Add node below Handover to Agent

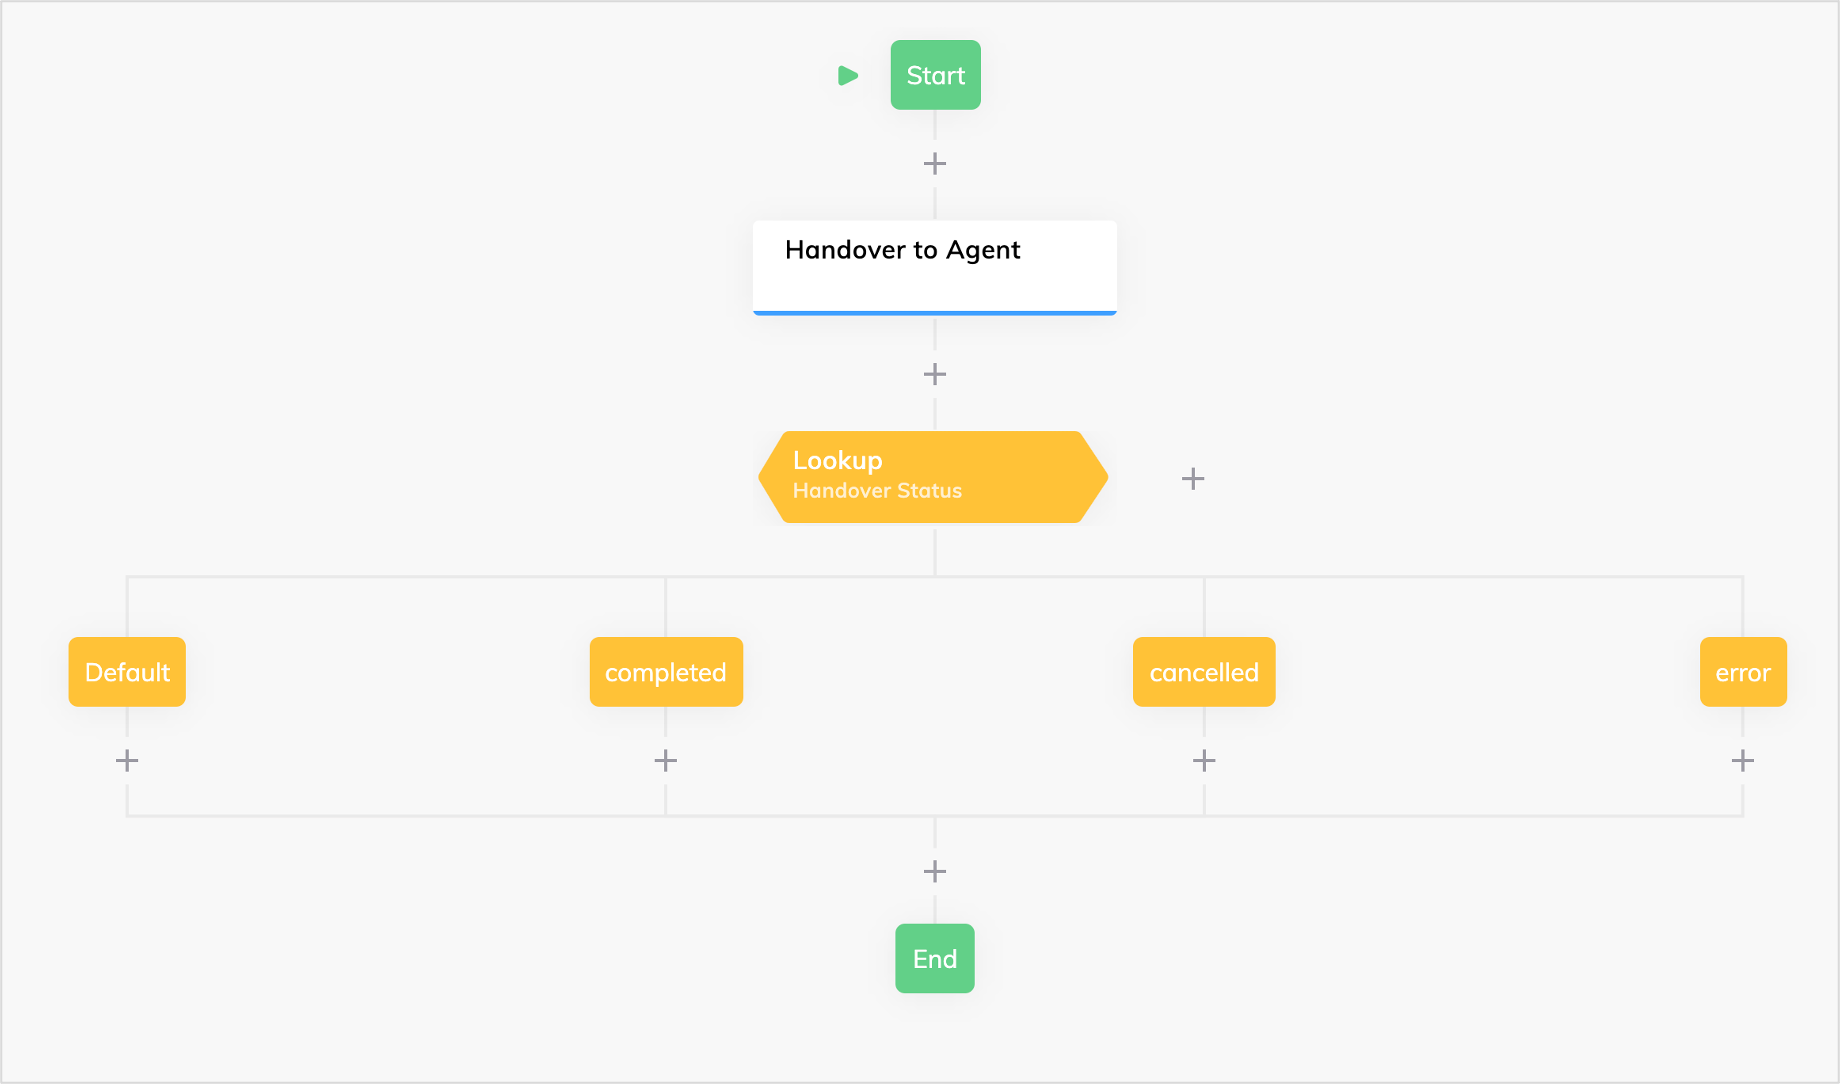(935, 374)
